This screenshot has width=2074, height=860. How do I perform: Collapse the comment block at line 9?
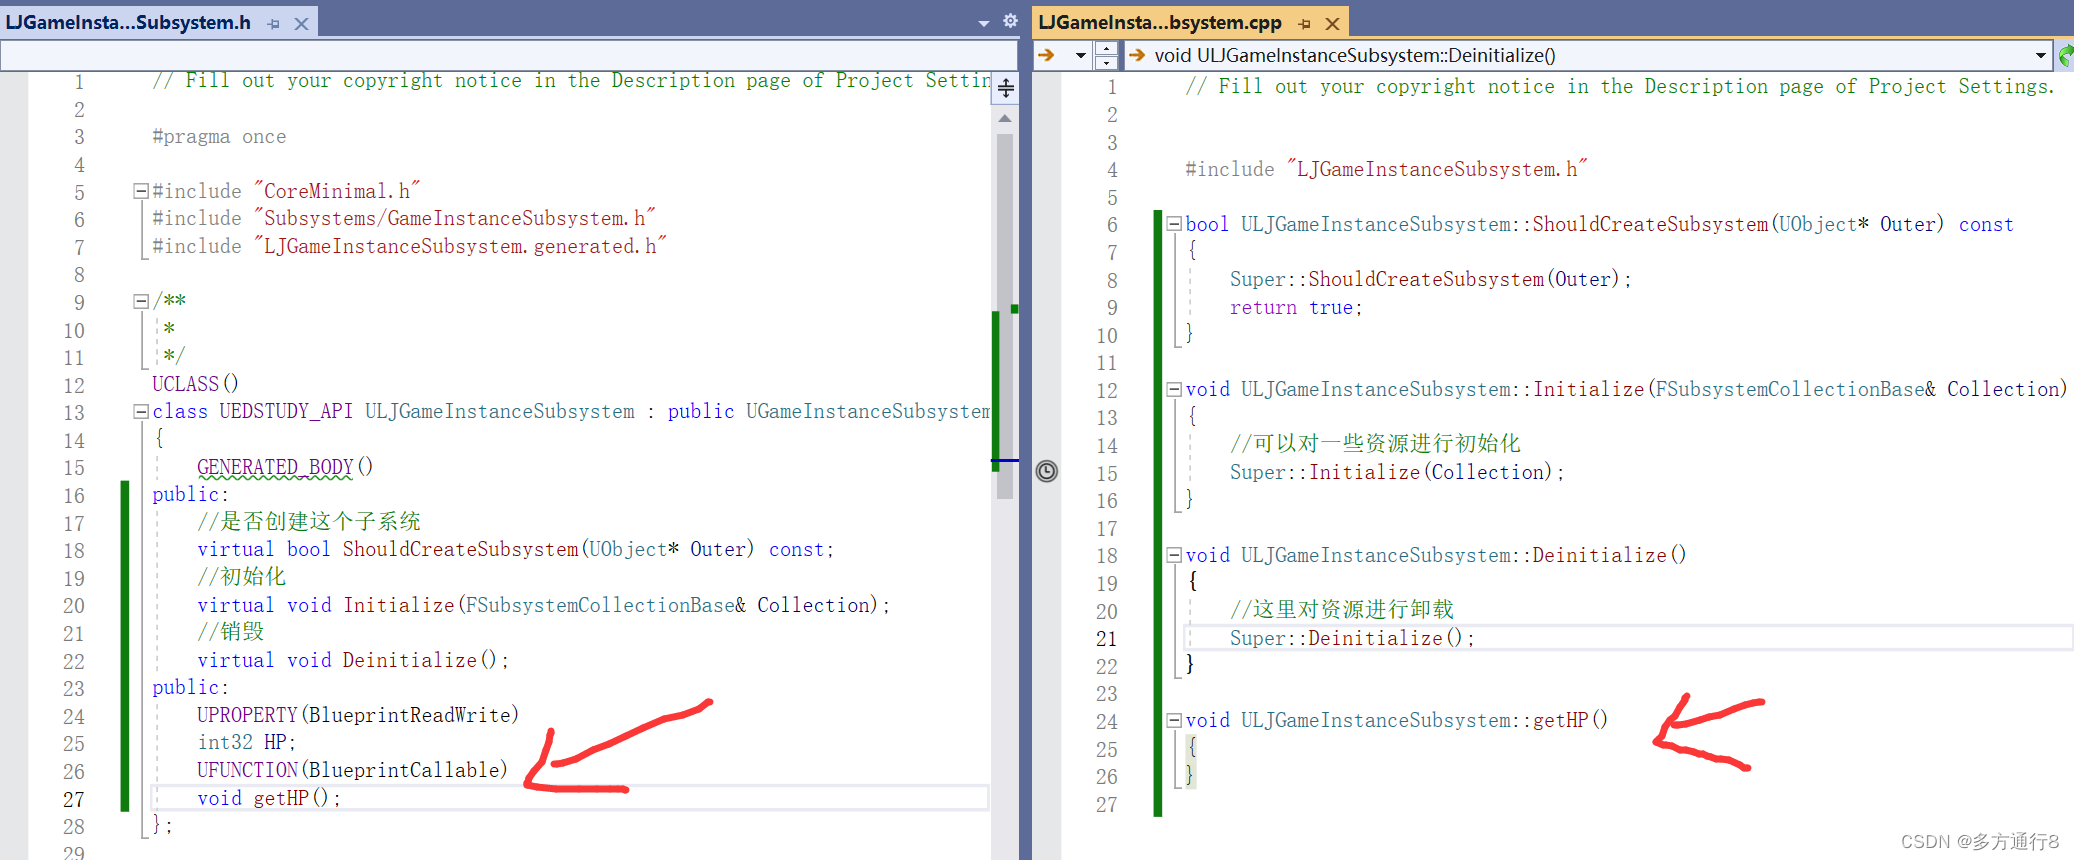[x=141, y=301]
